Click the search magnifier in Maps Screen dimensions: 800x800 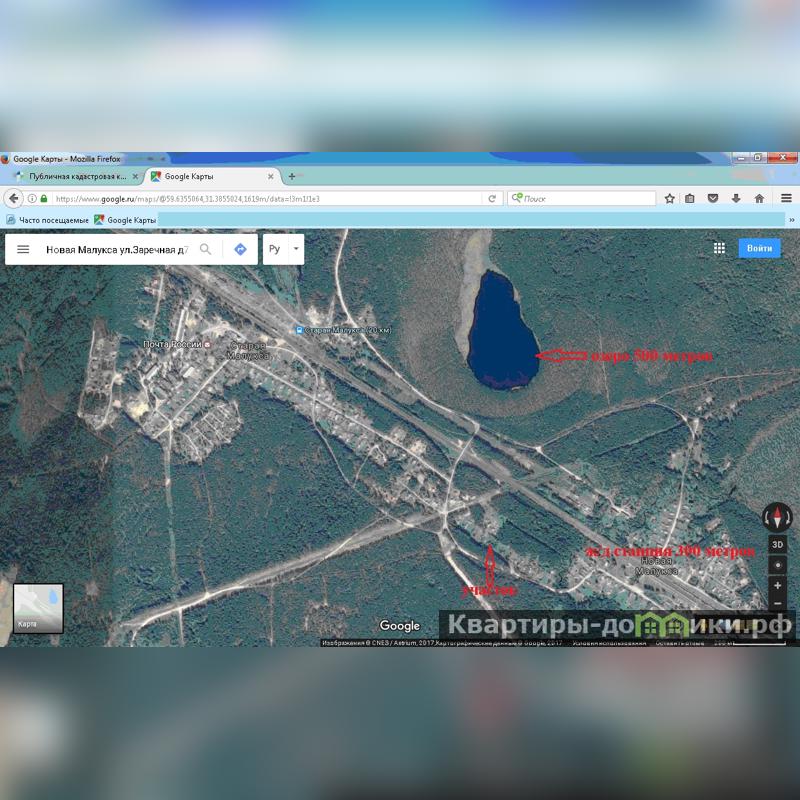click(206, 249)
